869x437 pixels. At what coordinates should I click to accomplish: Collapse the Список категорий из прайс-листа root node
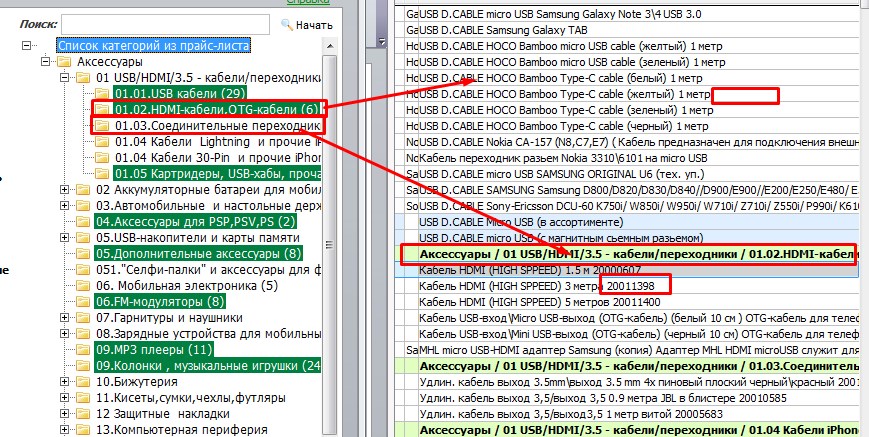coord(26,45)
